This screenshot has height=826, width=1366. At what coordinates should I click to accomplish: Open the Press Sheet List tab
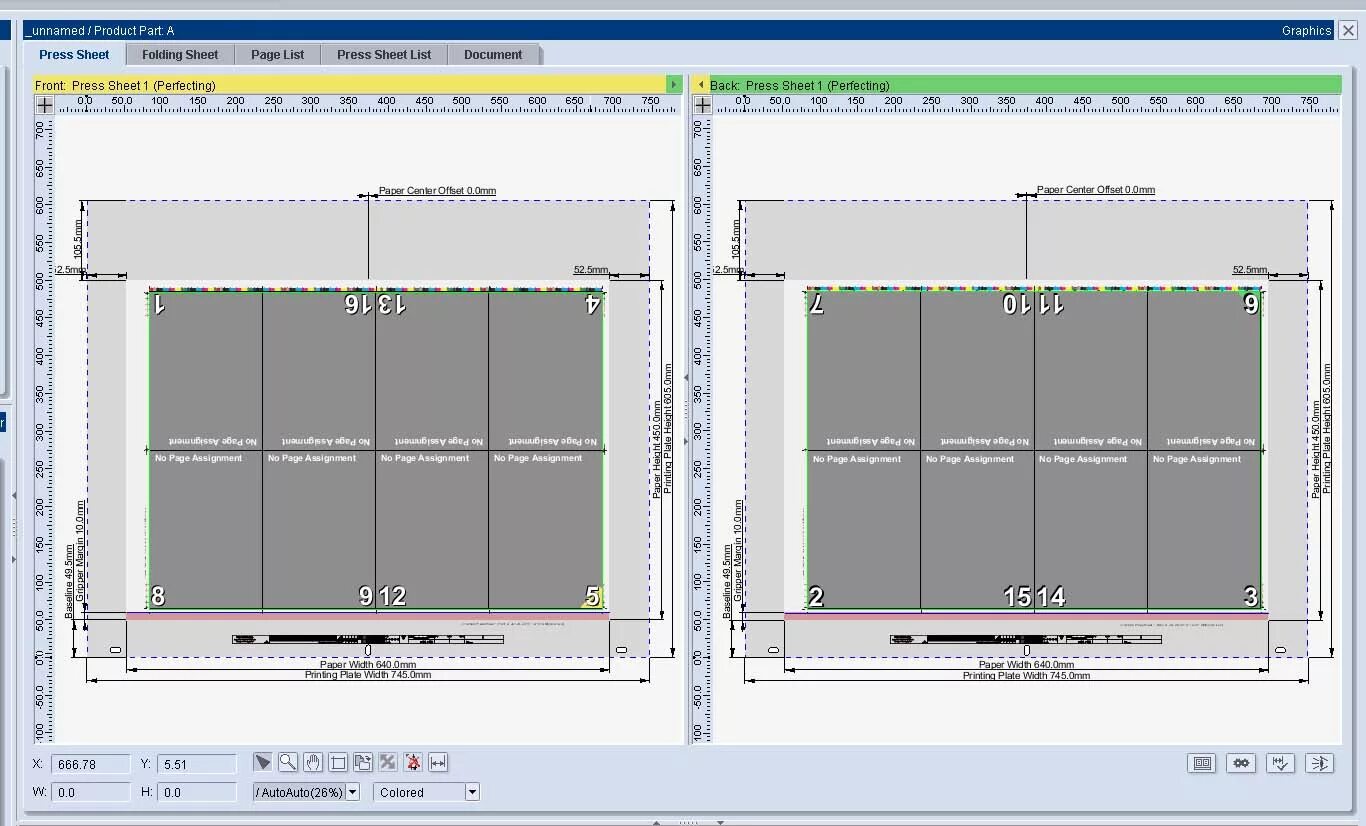pyautogui.click(x=384, y=54)
